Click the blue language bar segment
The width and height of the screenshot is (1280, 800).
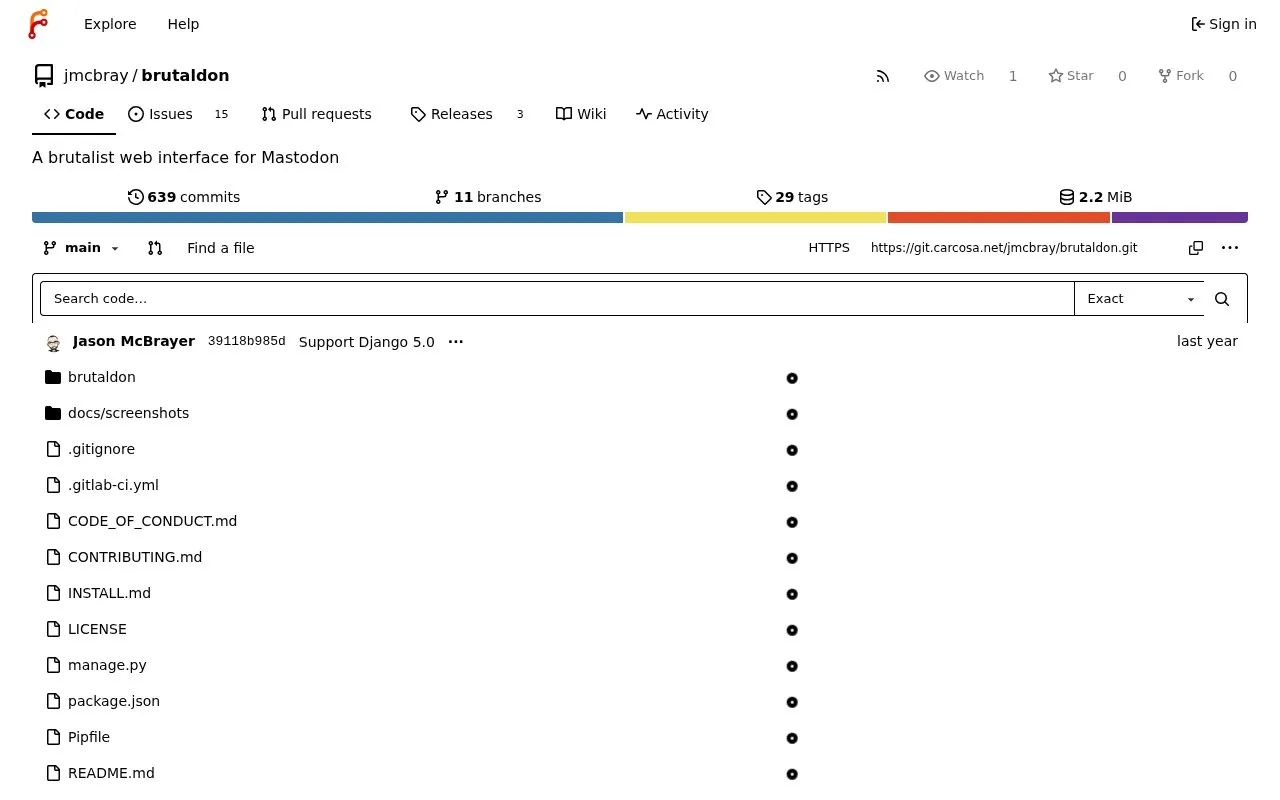327,217
